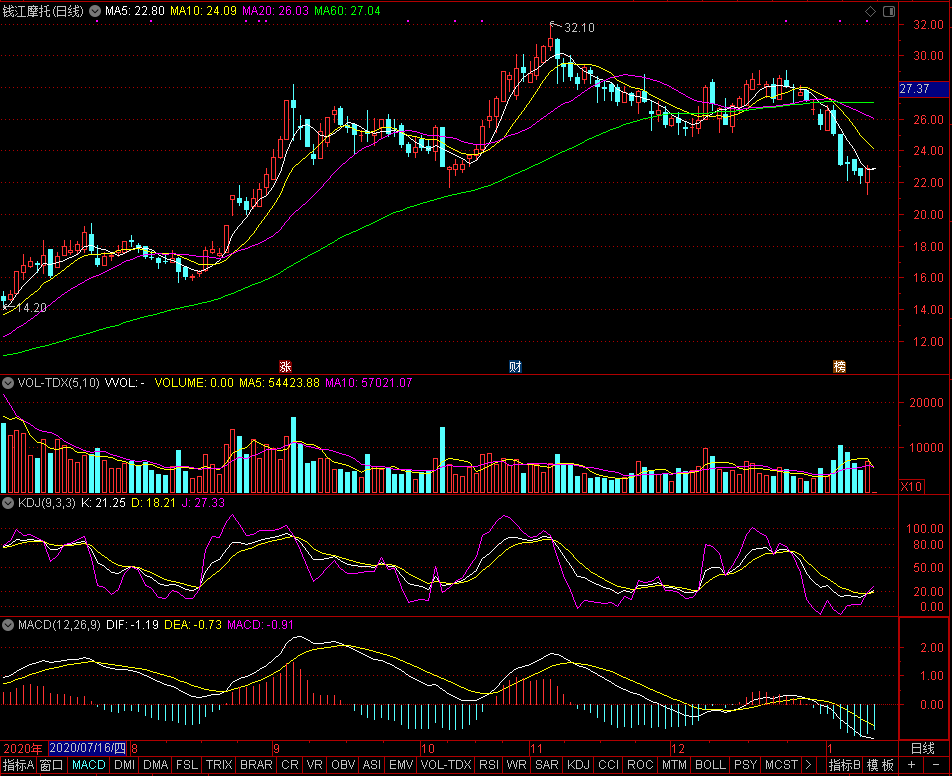Click the 窗口 button in bottom bar
952x776 pixels.
(x=52, y=765)
